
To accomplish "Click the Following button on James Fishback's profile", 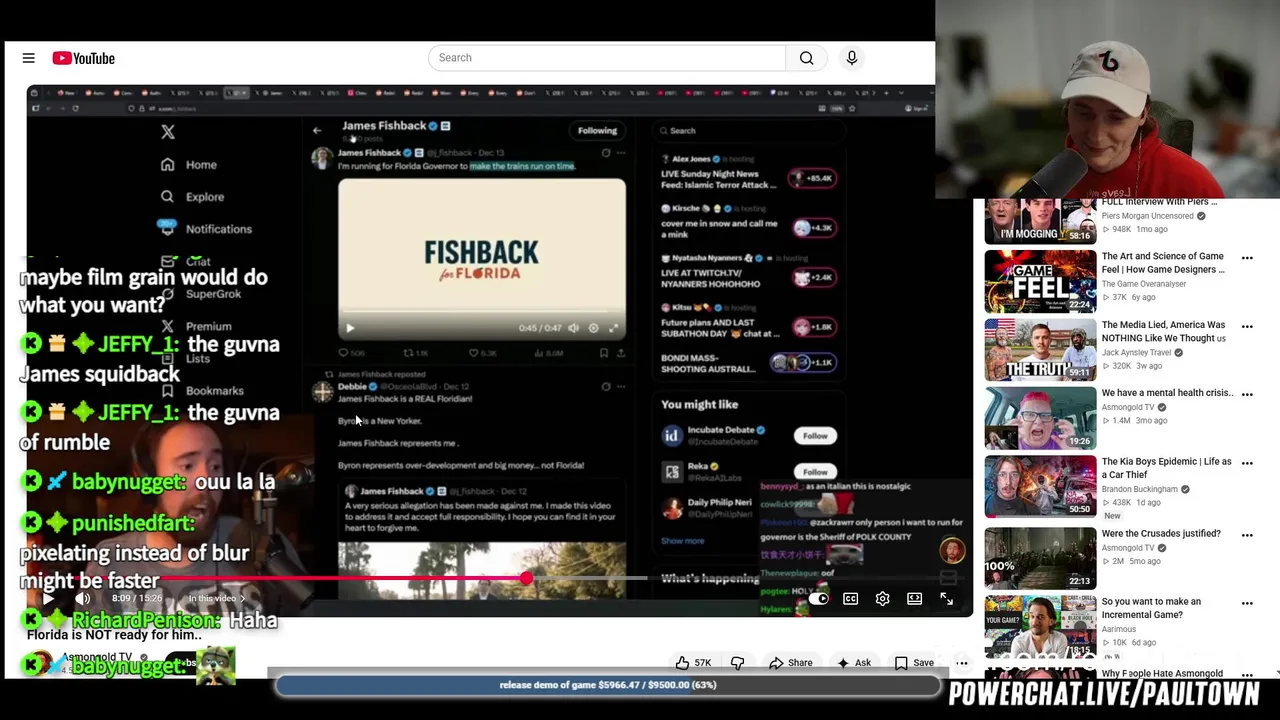I will [597, 131].
